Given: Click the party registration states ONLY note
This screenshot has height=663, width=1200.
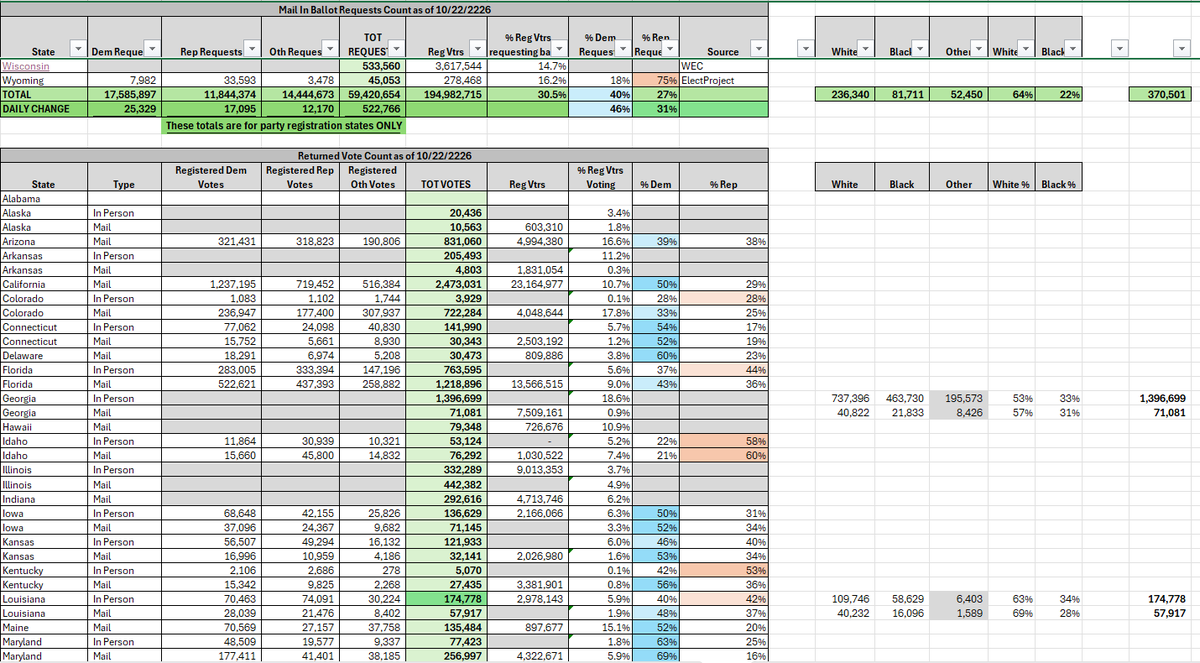Looking at the screenshot, I should [x=285, y=126].
